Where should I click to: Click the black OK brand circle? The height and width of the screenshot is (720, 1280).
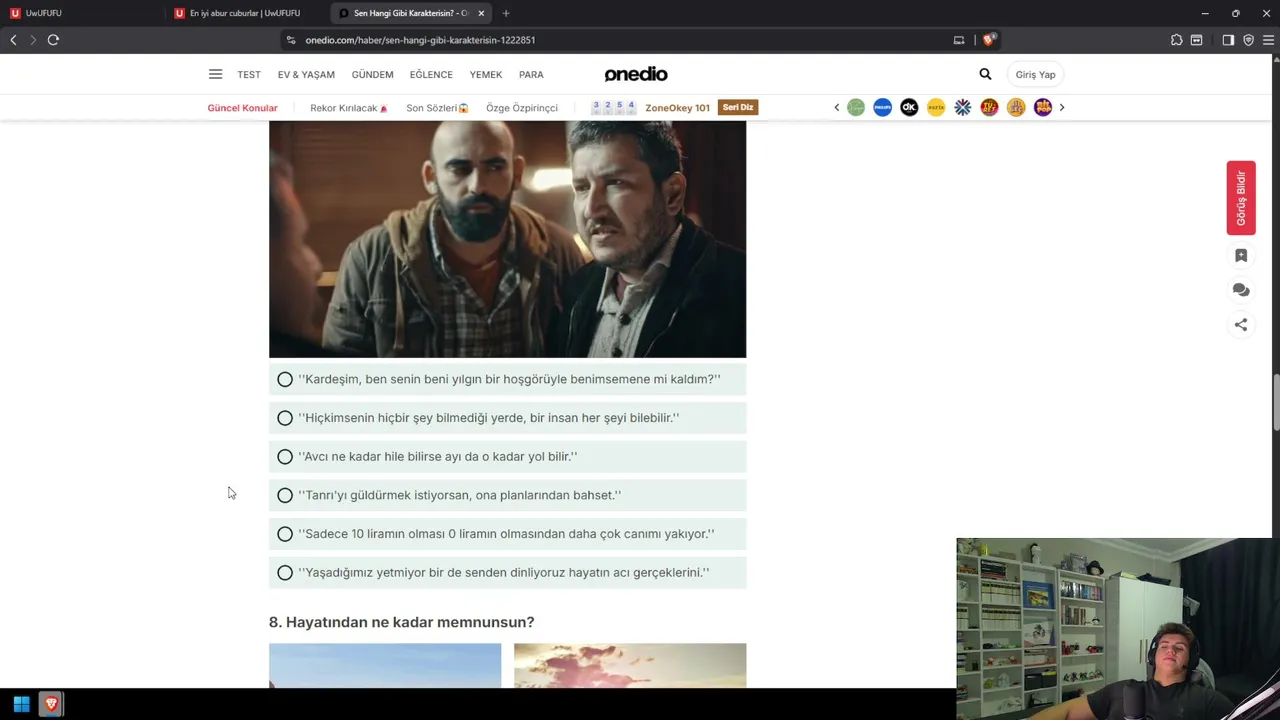coord(909,107)
